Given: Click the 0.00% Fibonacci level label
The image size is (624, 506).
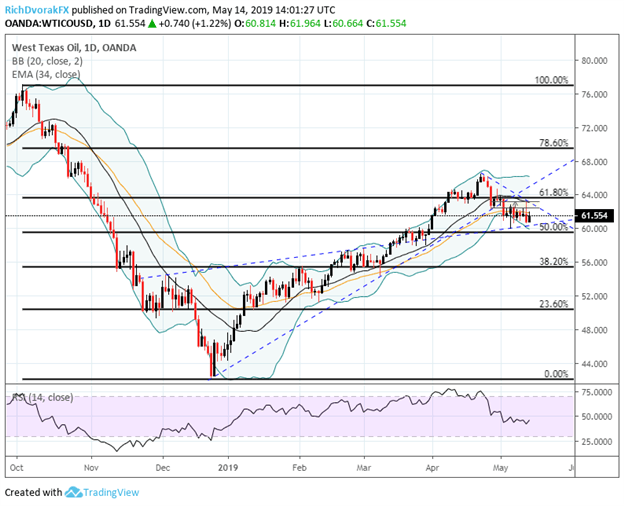Looking at the screenshot, I should click(x=556, y=374).
